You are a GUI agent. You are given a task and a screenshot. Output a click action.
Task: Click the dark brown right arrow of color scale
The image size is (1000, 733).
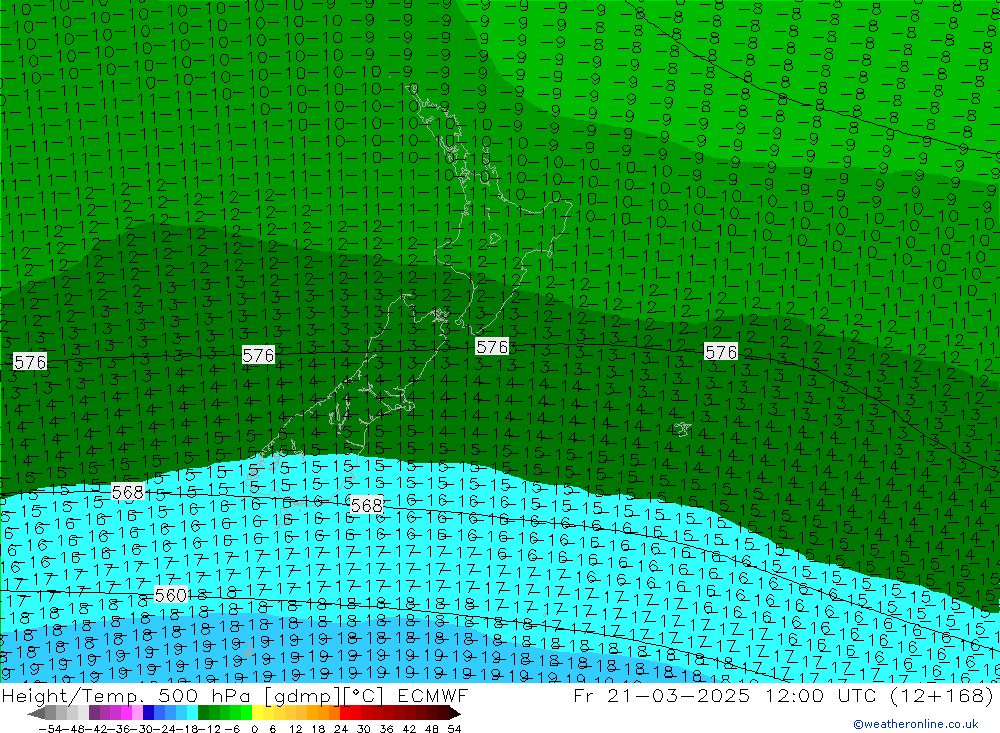[x=454, y=714]
